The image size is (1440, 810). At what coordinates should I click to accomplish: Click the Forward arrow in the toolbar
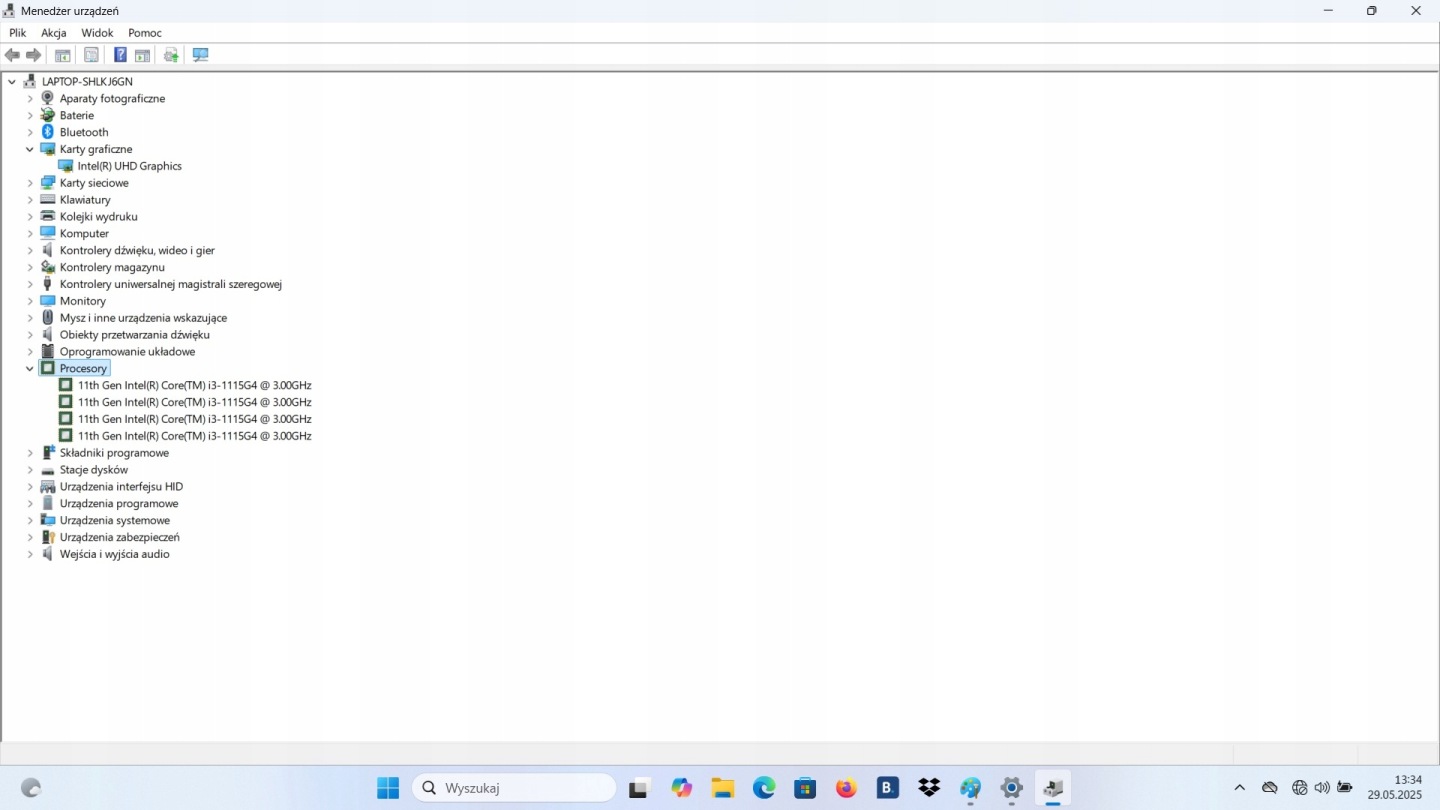click(33, 55)
